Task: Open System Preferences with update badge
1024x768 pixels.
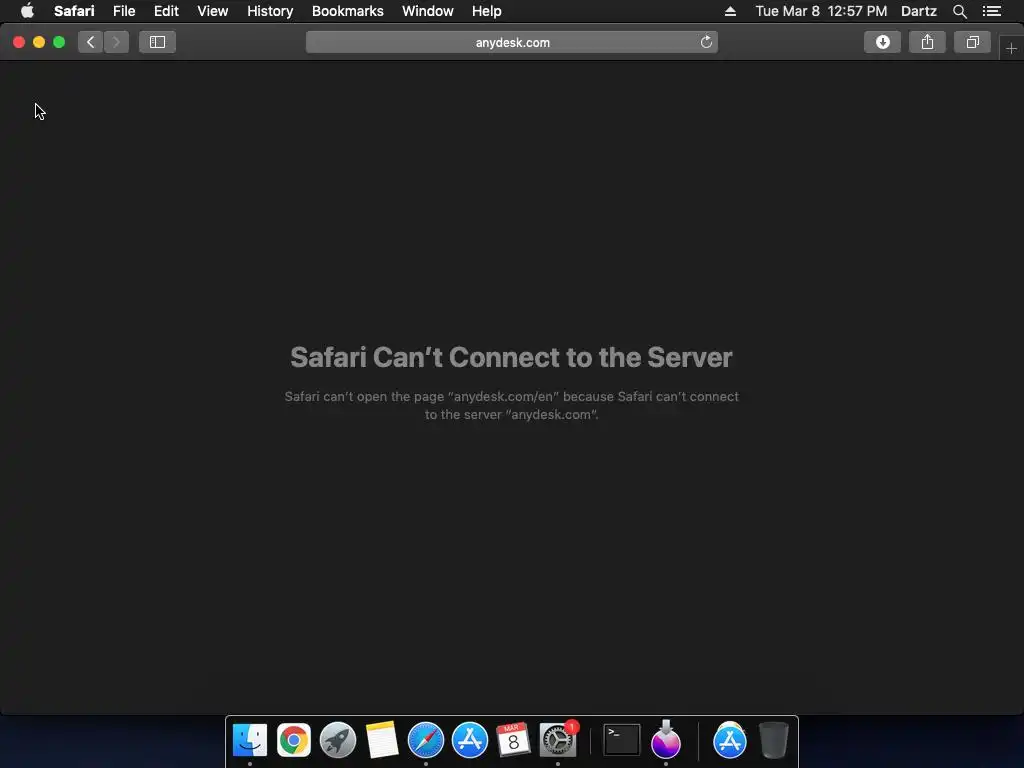Action: click(x=558, y=740)
